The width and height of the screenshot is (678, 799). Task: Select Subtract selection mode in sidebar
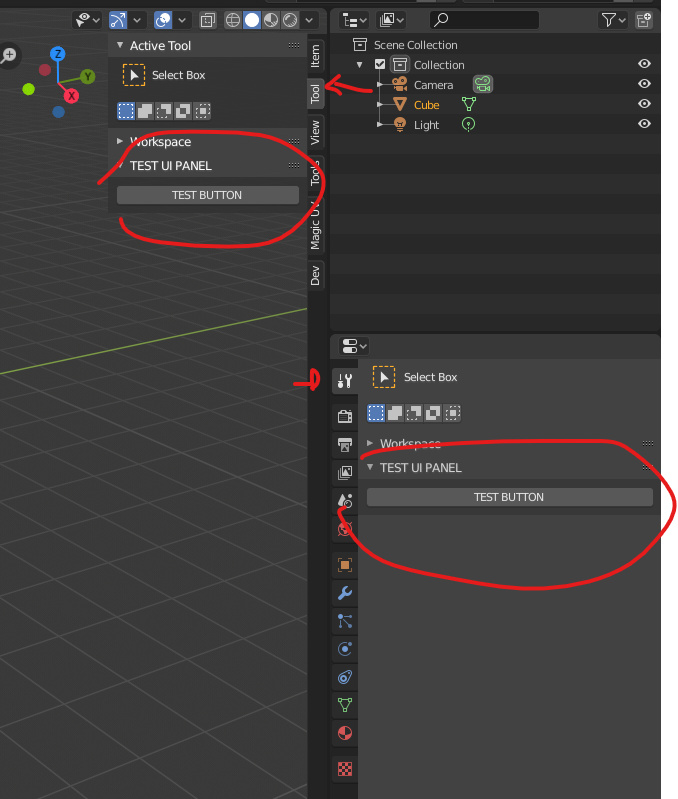click(x=164, y=111)
